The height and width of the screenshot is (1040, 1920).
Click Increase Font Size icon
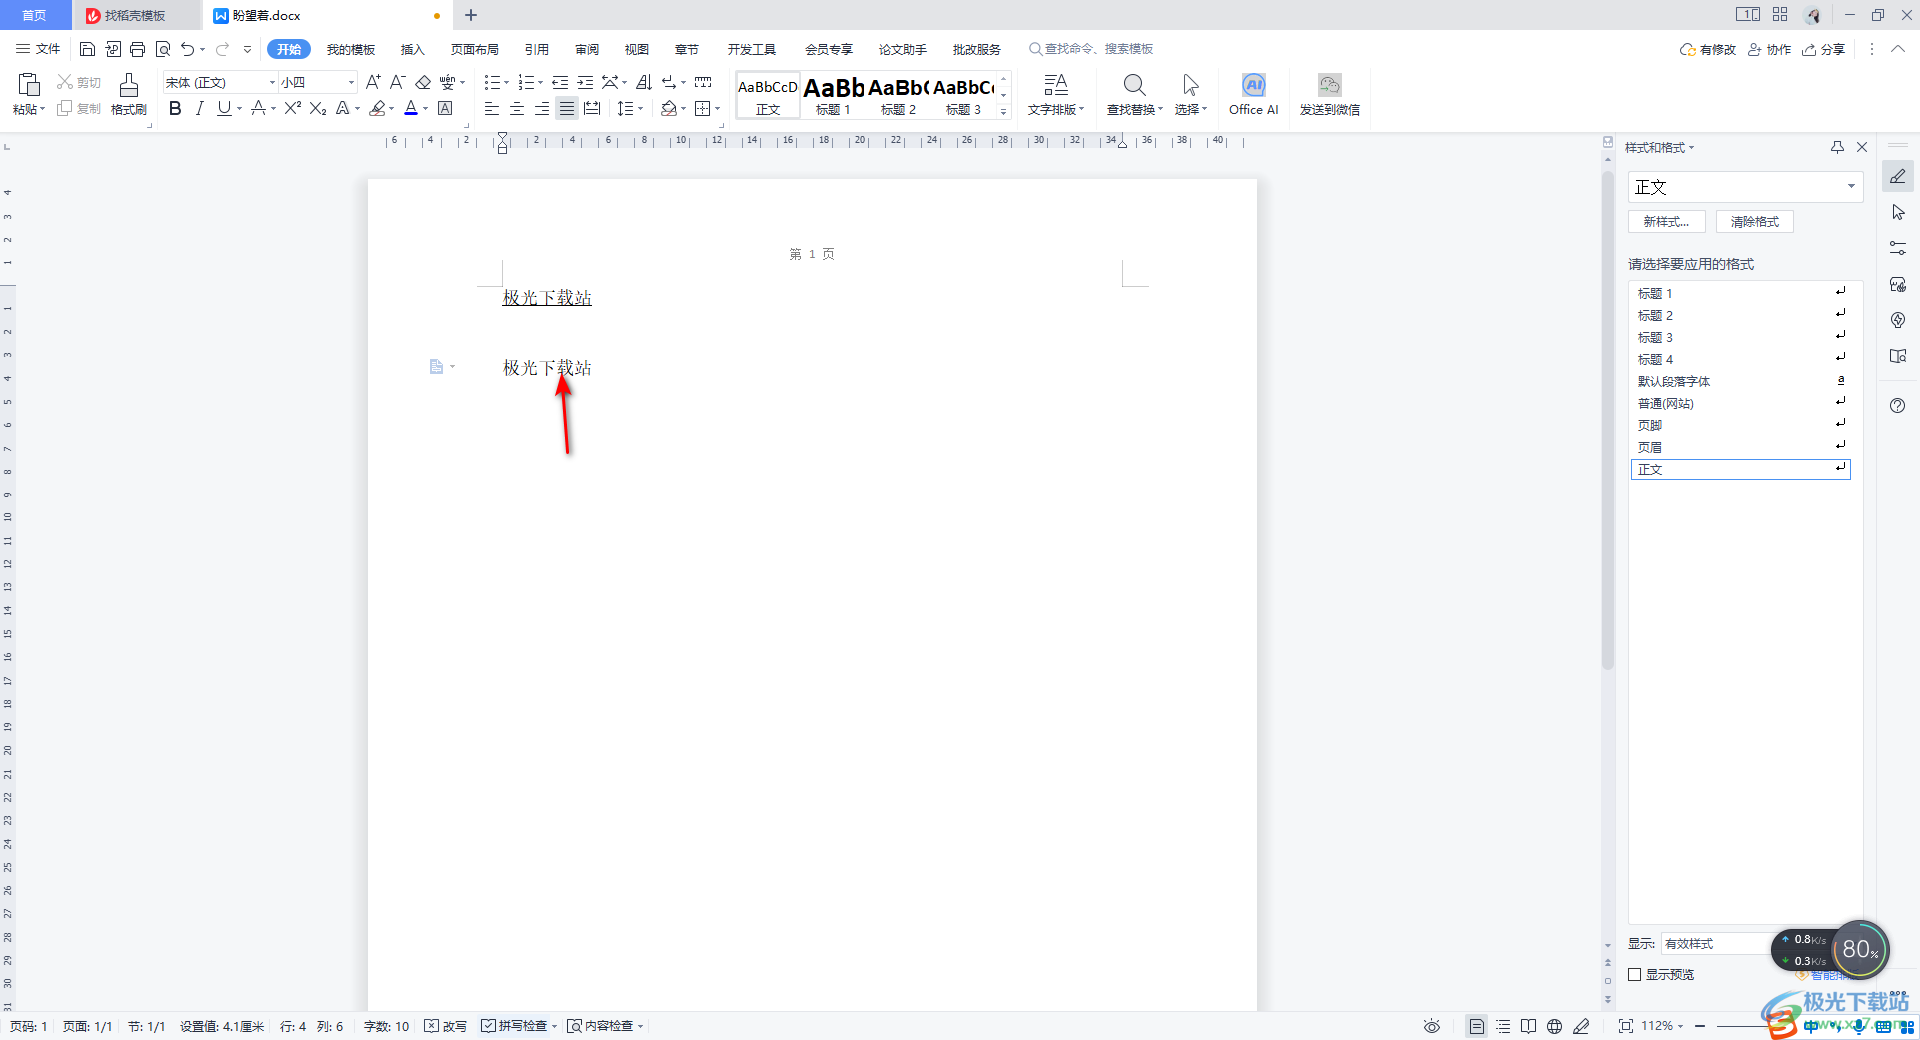pyautogui.click(x=373, y=82)
